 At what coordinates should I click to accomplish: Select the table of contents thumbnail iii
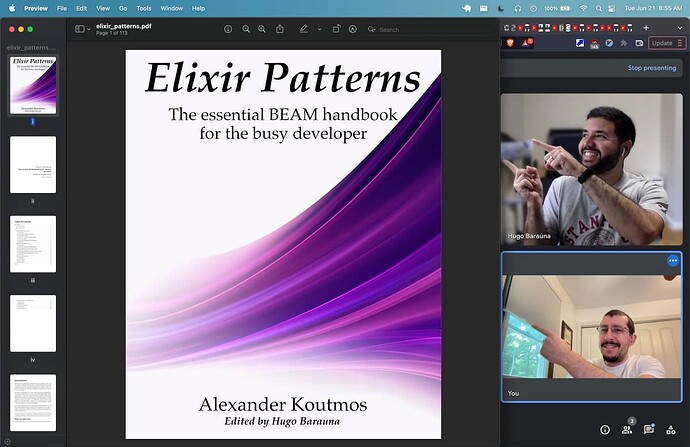coord(33,244)
